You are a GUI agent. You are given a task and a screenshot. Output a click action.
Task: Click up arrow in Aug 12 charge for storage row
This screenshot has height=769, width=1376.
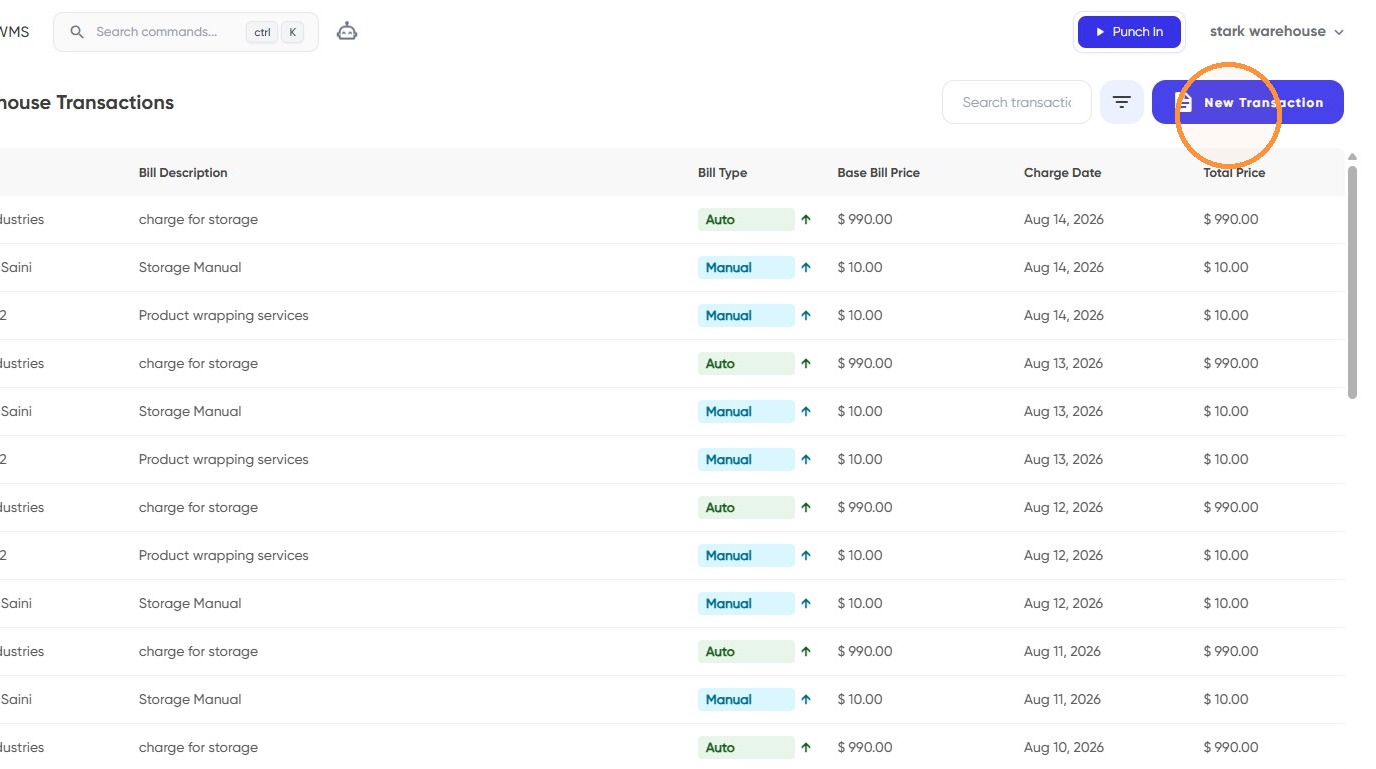(806, 507)
